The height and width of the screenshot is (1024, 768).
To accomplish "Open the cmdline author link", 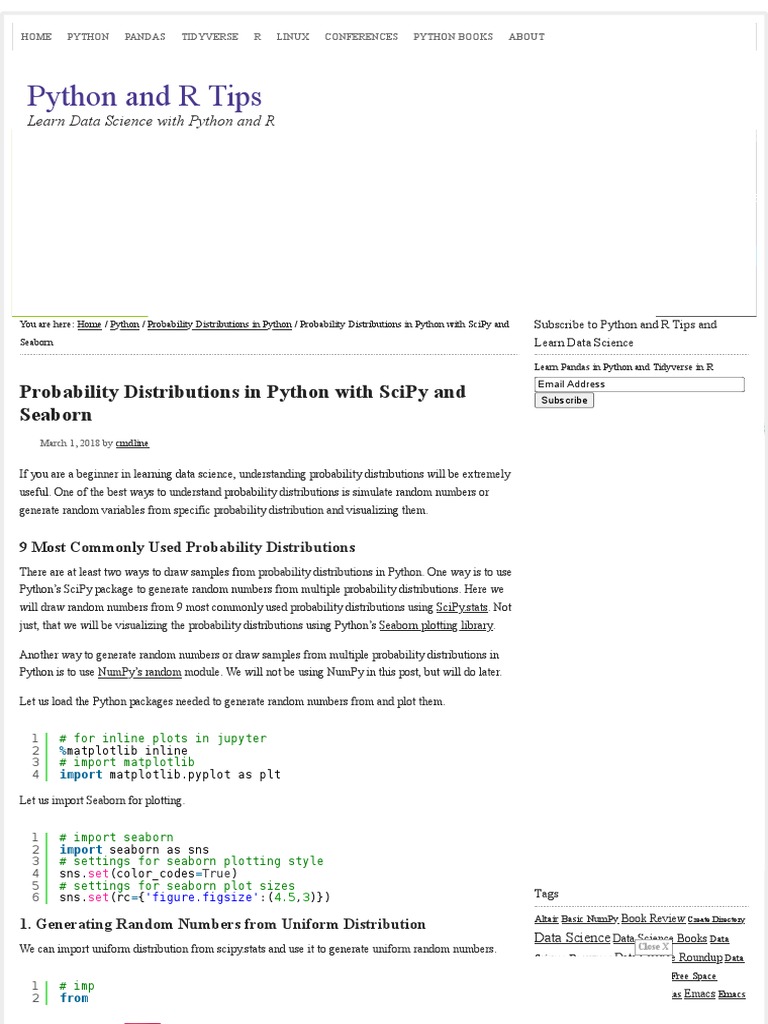I will 132,443.
